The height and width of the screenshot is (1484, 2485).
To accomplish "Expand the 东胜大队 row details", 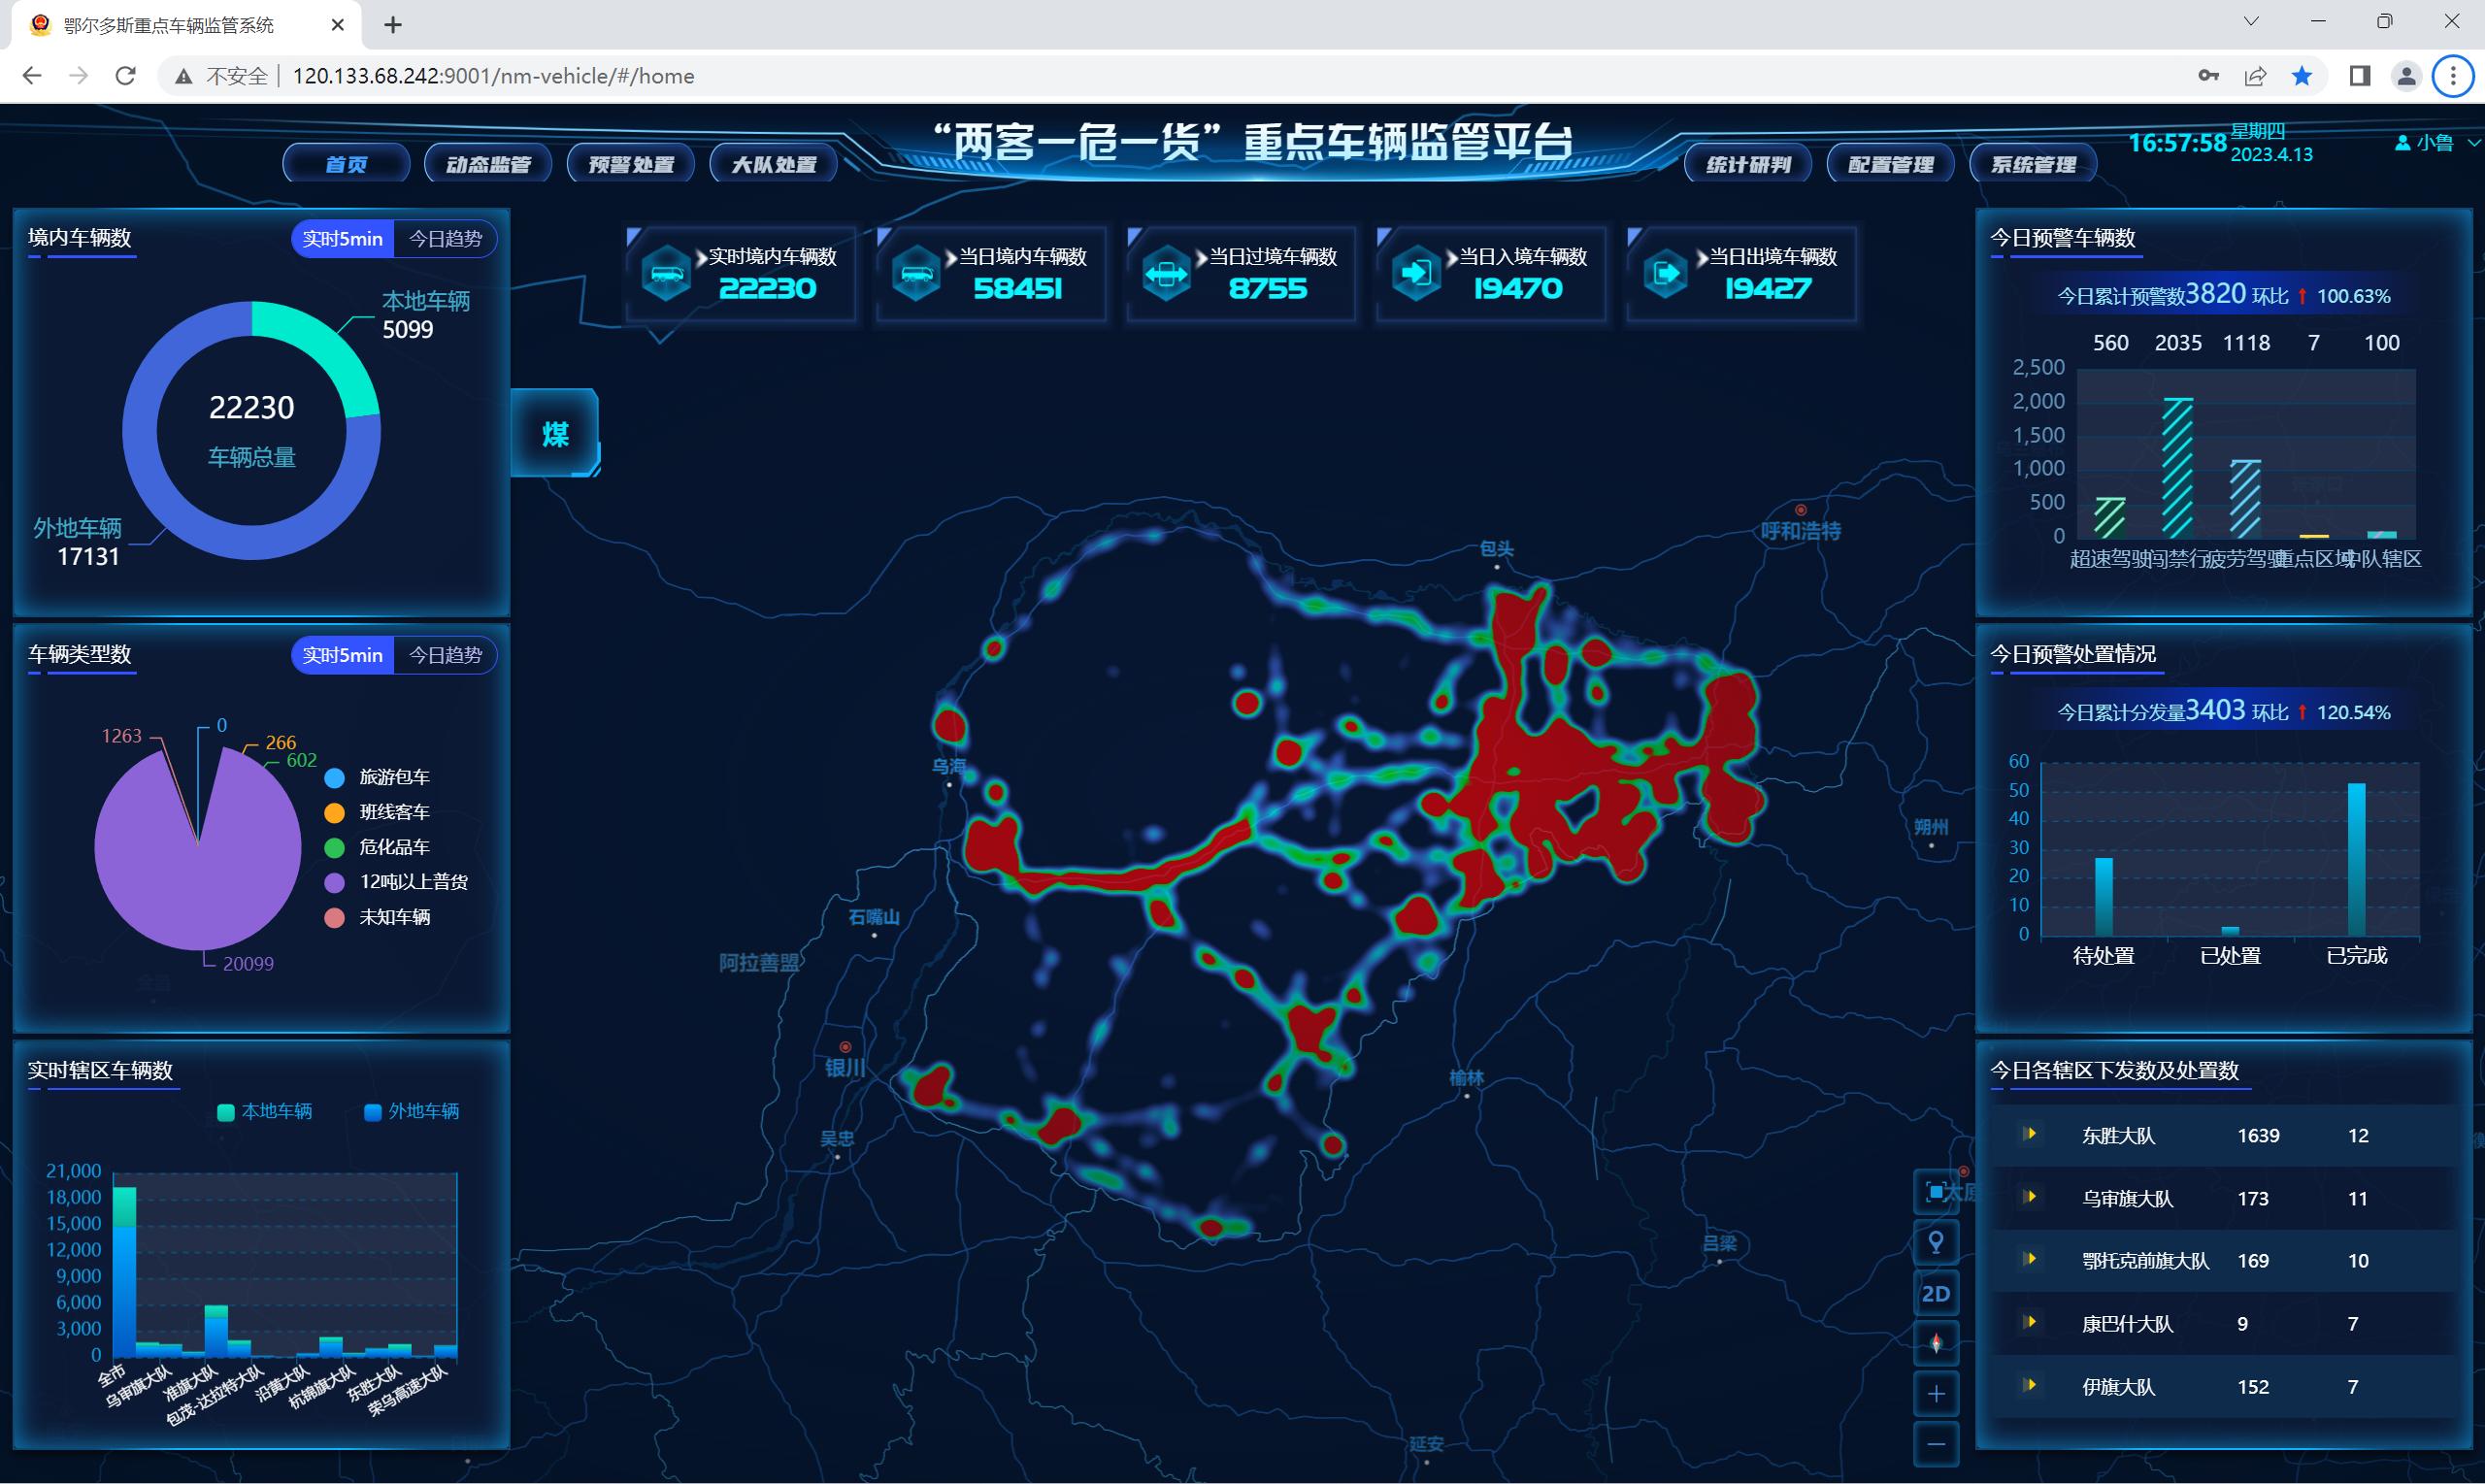I will point(2030,1135).
